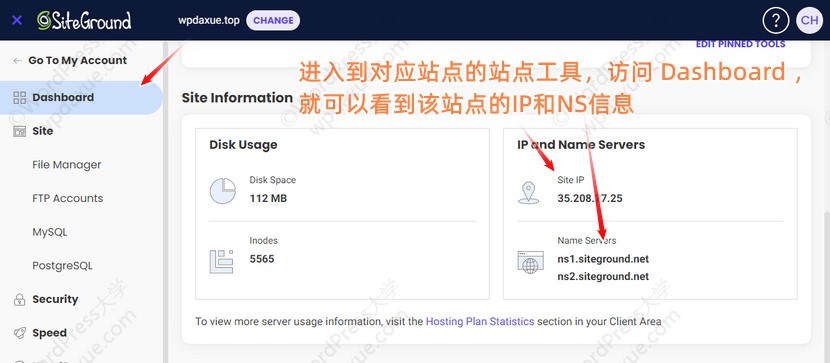The width and height of the screenshot is (830, 363).
Task: Open FTP Accounts
Action: click(x=68, y=198)
